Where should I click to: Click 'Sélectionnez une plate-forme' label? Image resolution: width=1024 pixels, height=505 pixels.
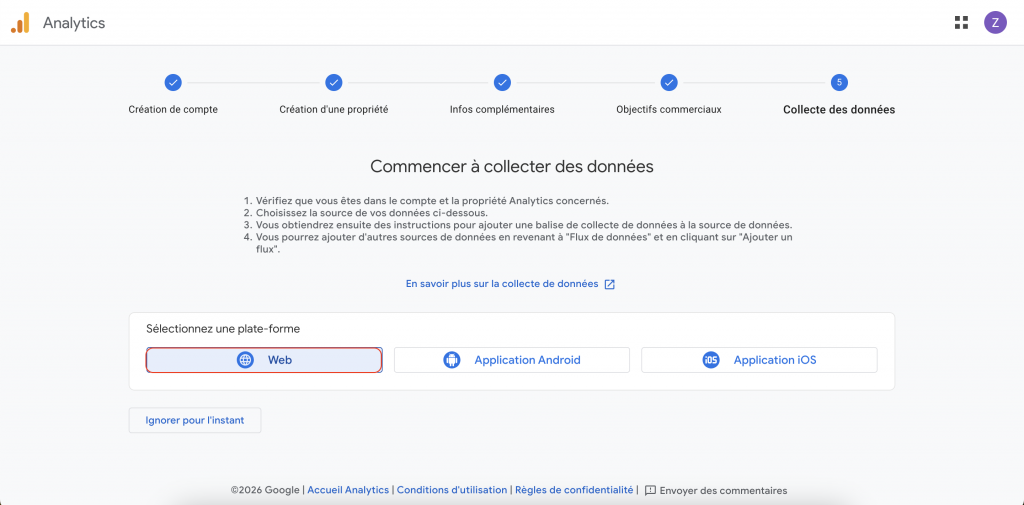(223, 329)
